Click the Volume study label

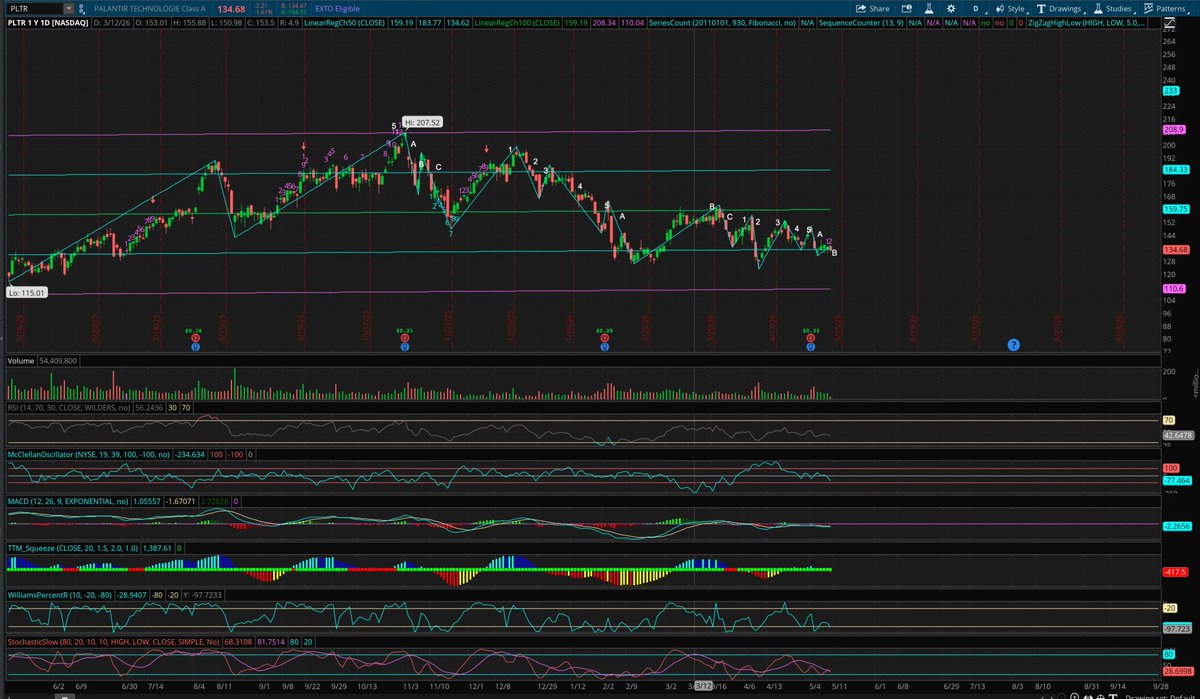click(x=20, y=359)
